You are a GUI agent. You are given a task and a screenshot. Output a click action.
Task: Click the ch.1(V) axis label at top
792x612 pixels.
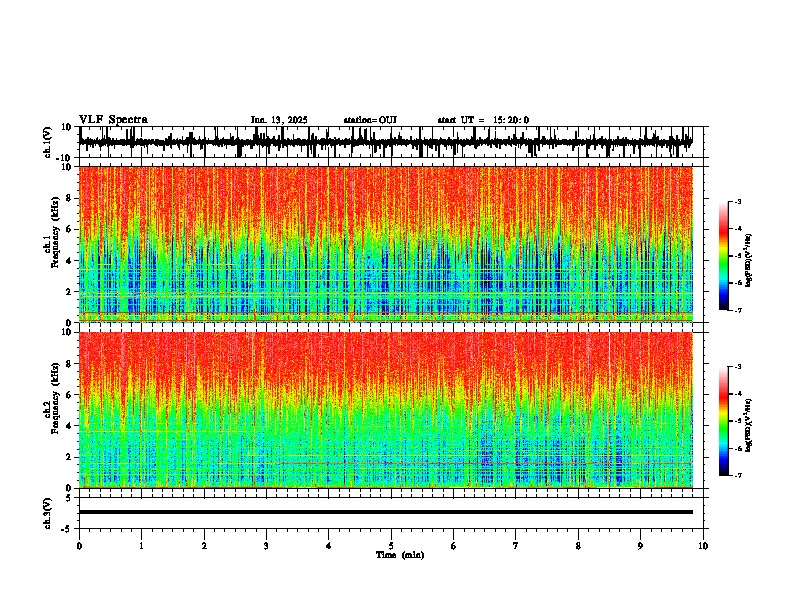[x=48, y=142]
